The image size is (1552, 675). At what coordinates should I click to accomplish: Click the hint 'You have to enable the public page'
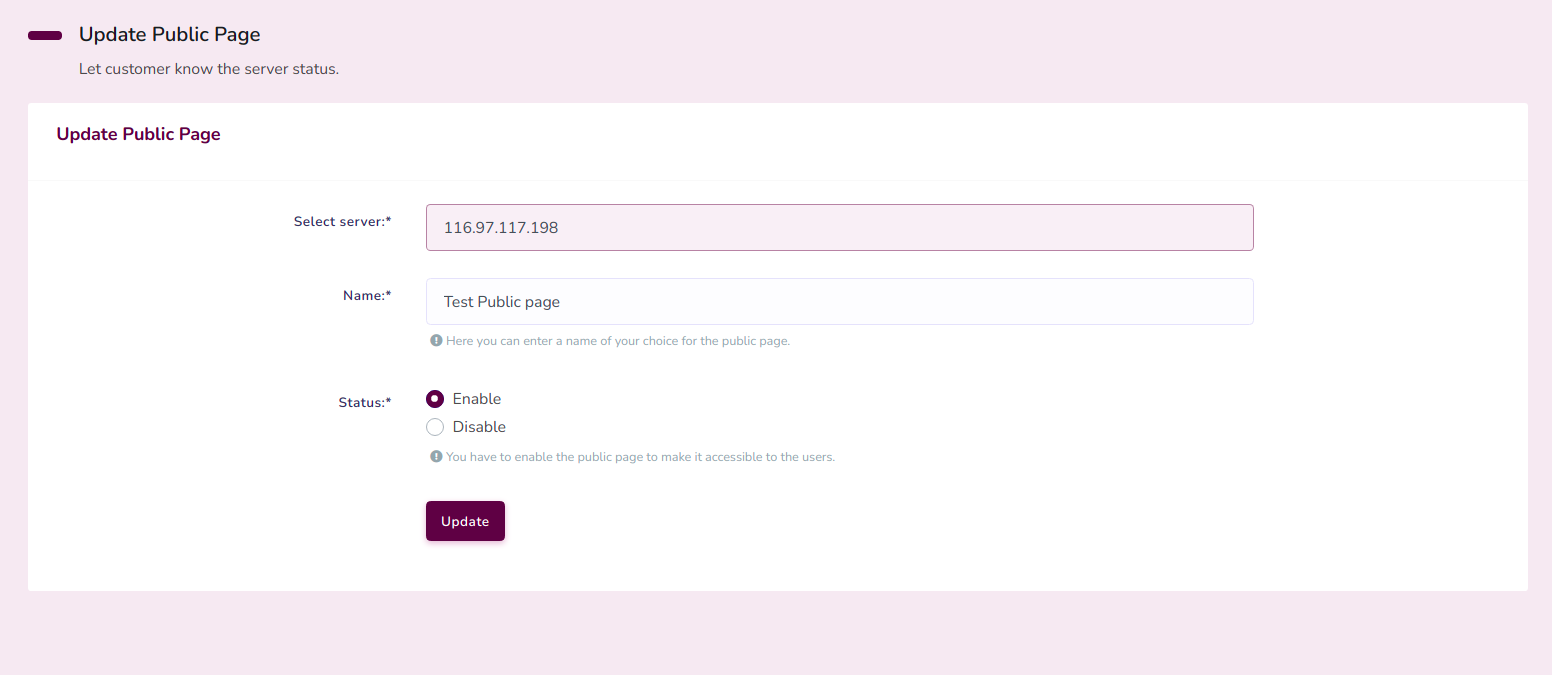click(x=640, y=457)
